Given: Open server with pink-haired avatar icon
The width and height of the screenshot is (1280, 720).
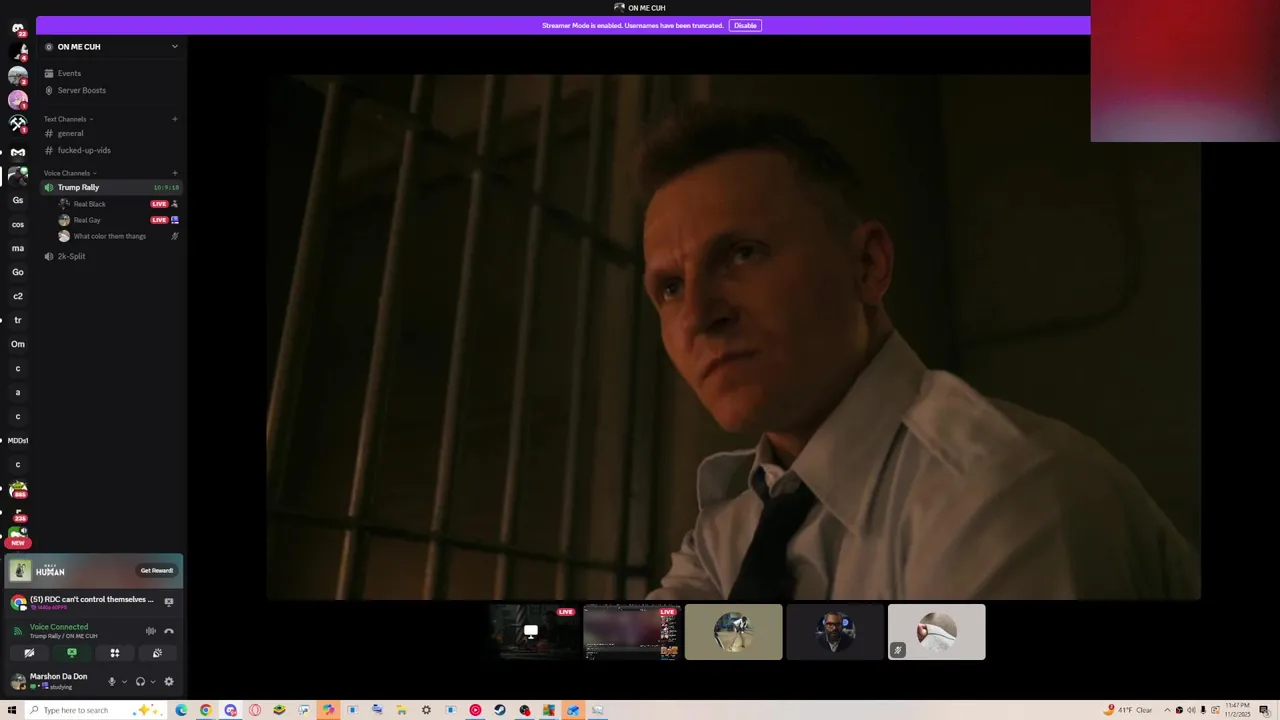Looking at the screenshot, I should point(17,100).
